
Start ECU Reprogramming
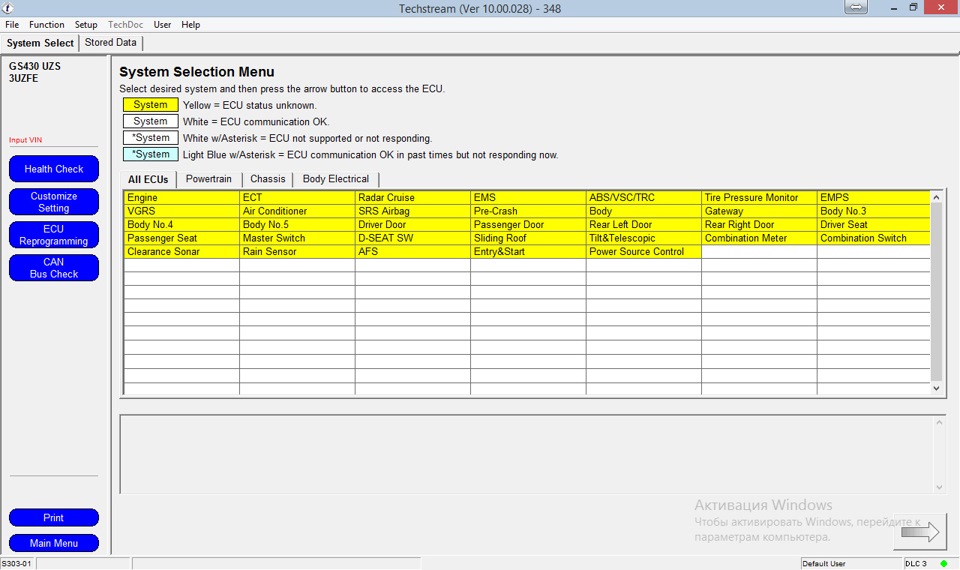click(54, 235)
